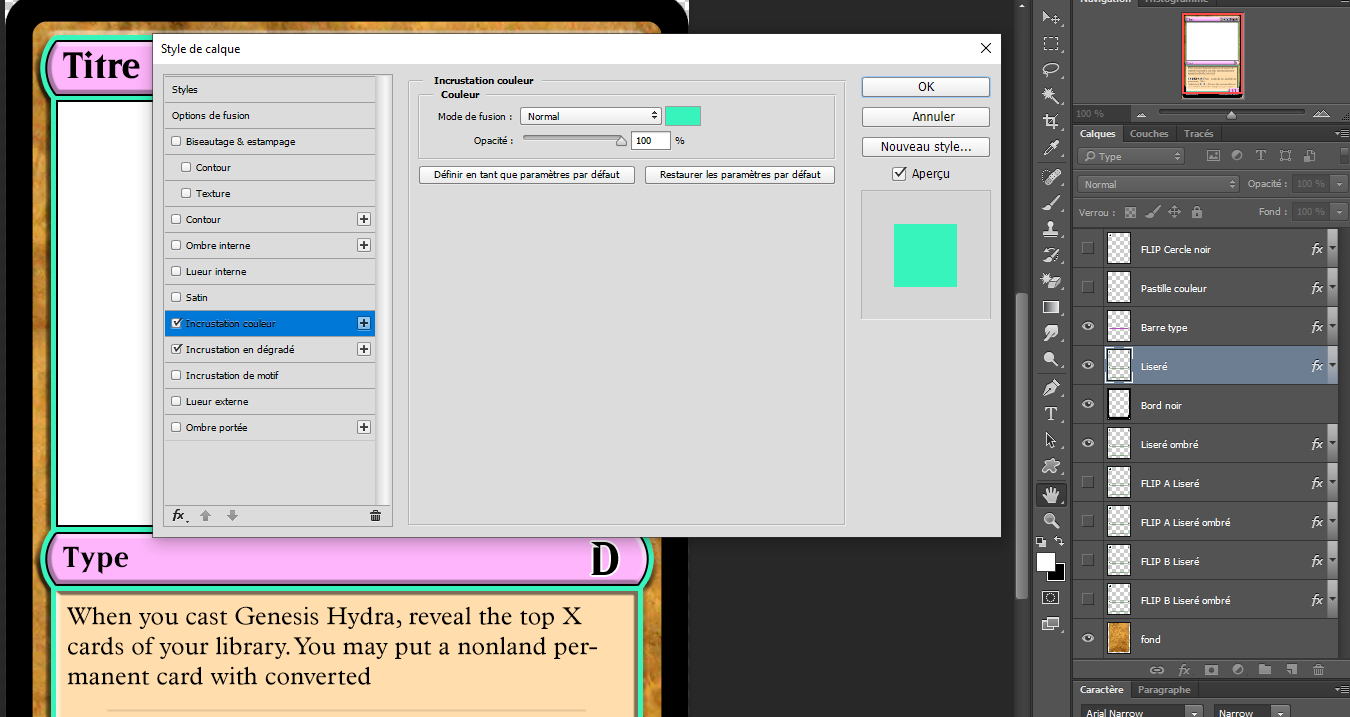This screenshot has width=1350, height=717.
Task: Select the Pen tool
Action: point(1051,387)
